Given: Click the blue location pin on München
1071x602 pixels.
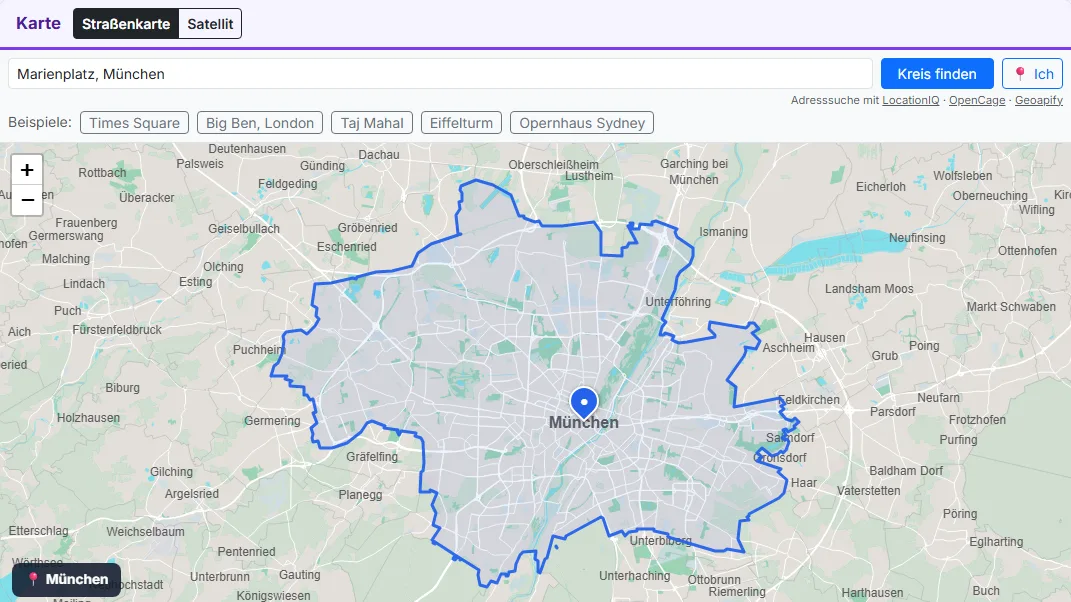Looking at the screenshot, I should (584, 402).
